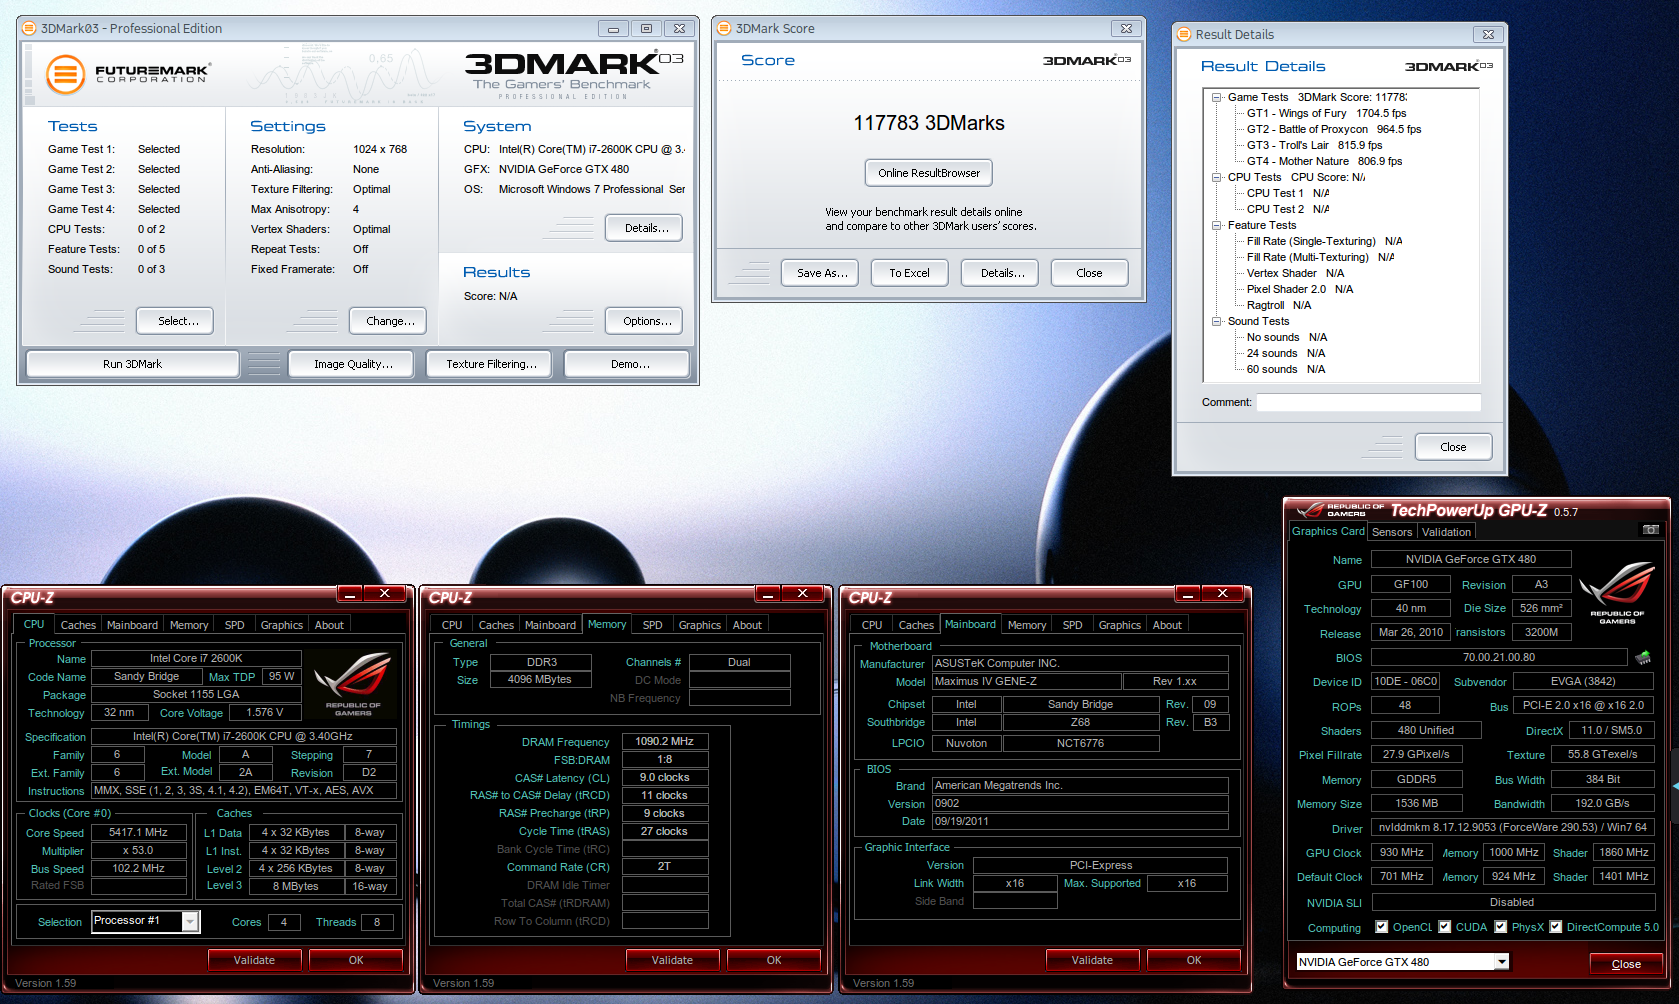Select GT4 - Mother Nature row
The height and width of the screenshot is (1004, 1679).
[1324, 161]
